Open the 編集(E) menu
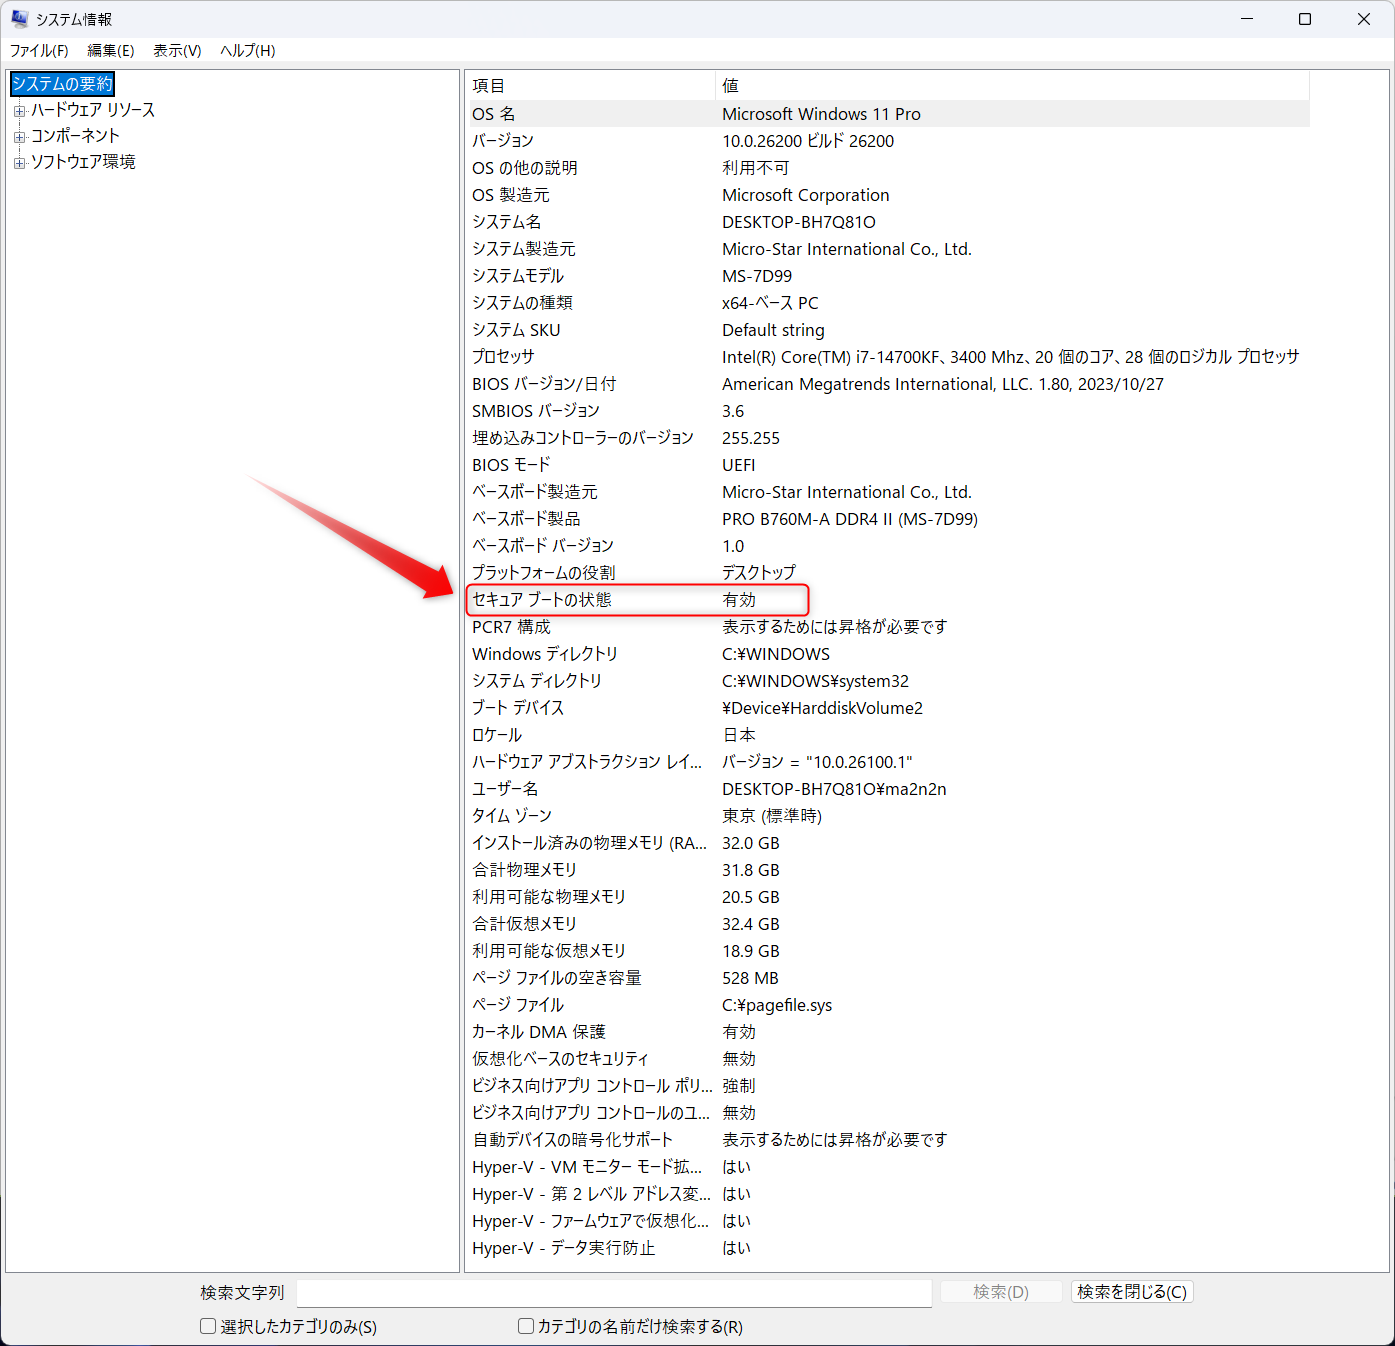Viewport: 1395px width, 1346px height. point(110,50)
